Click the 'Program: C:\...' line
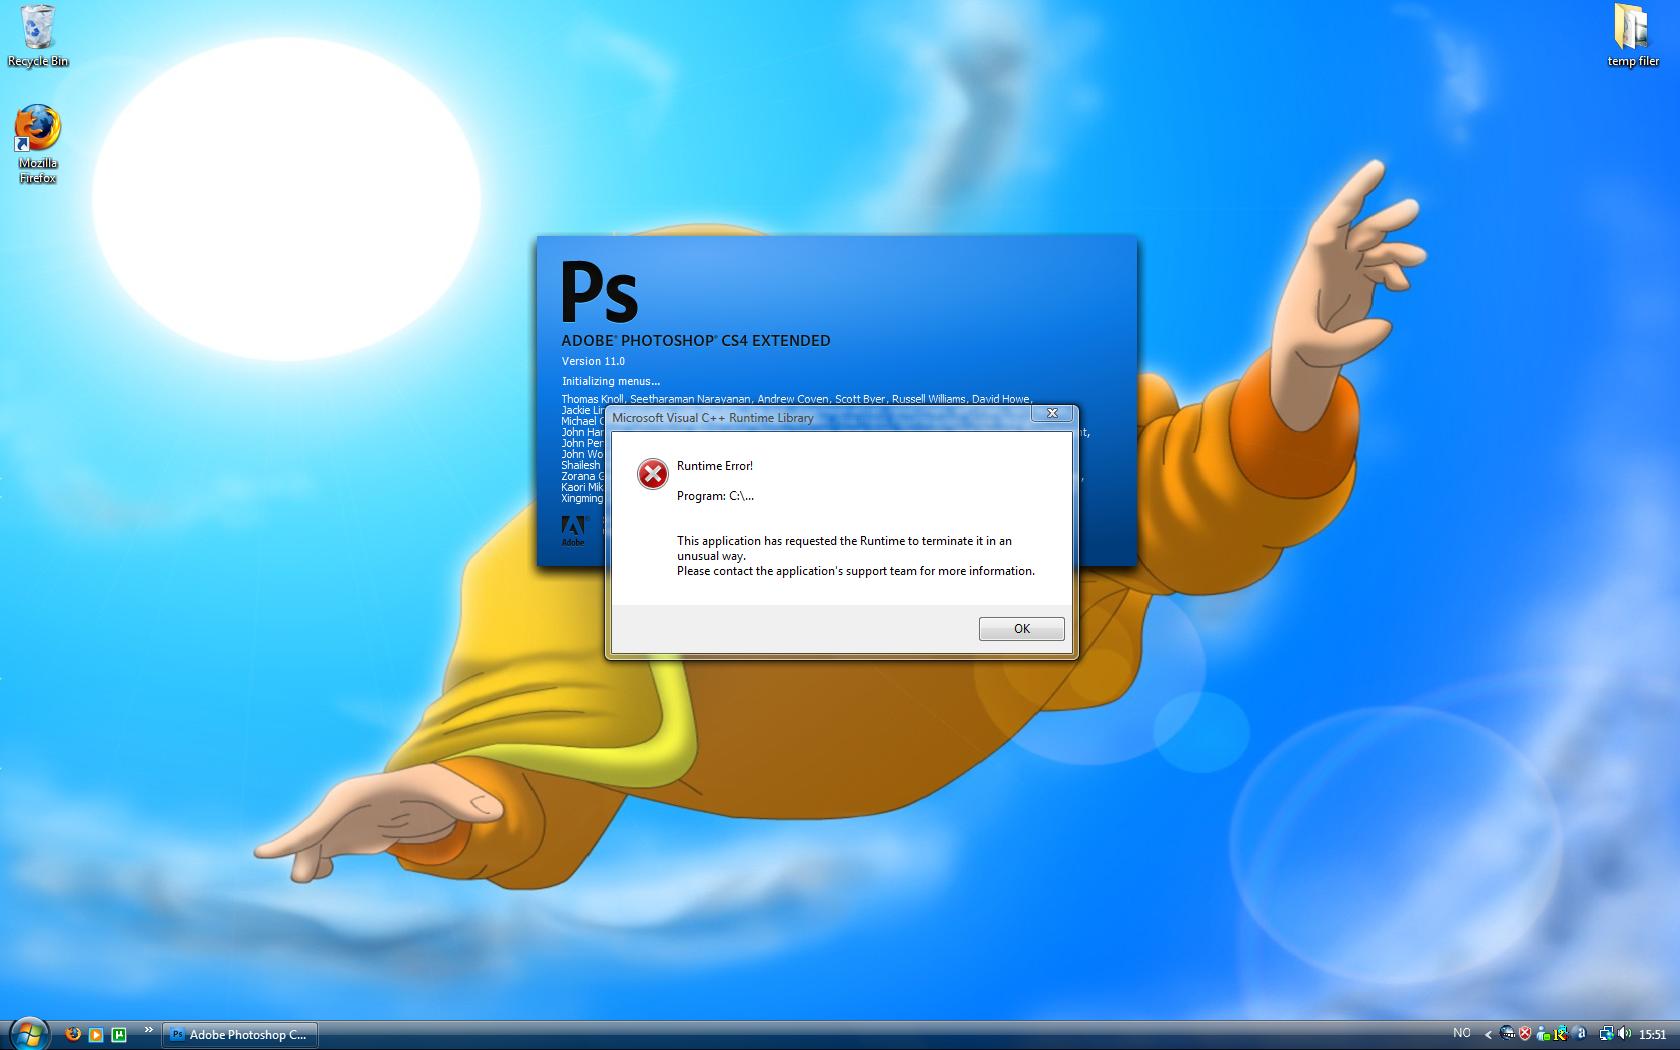 [715, 496]
